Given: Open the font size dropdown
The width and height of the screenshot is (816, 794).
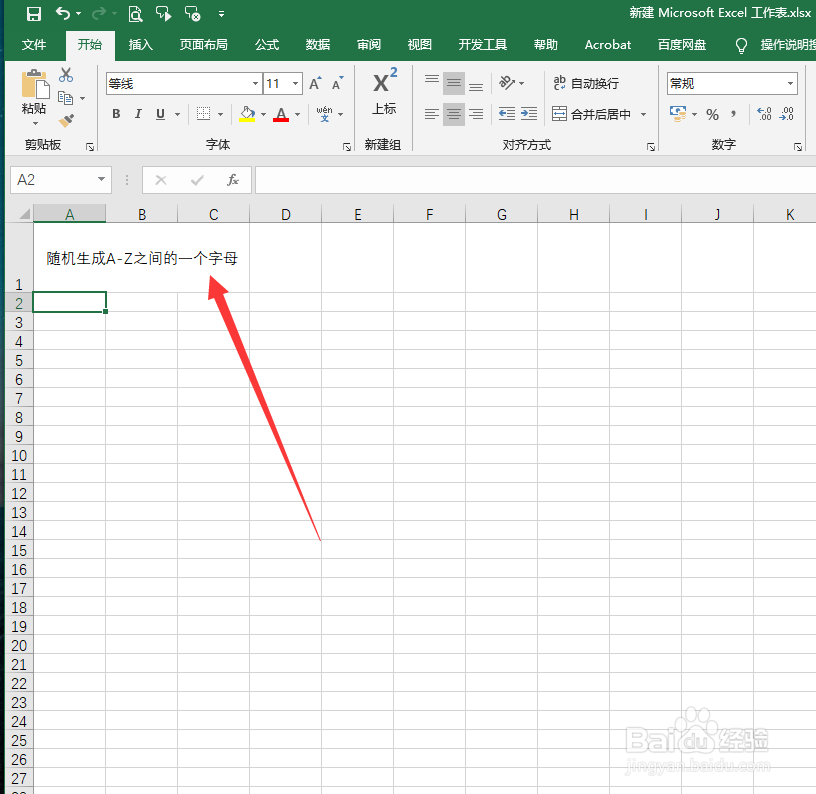Looking at the screenshot, I should (293, 82).
